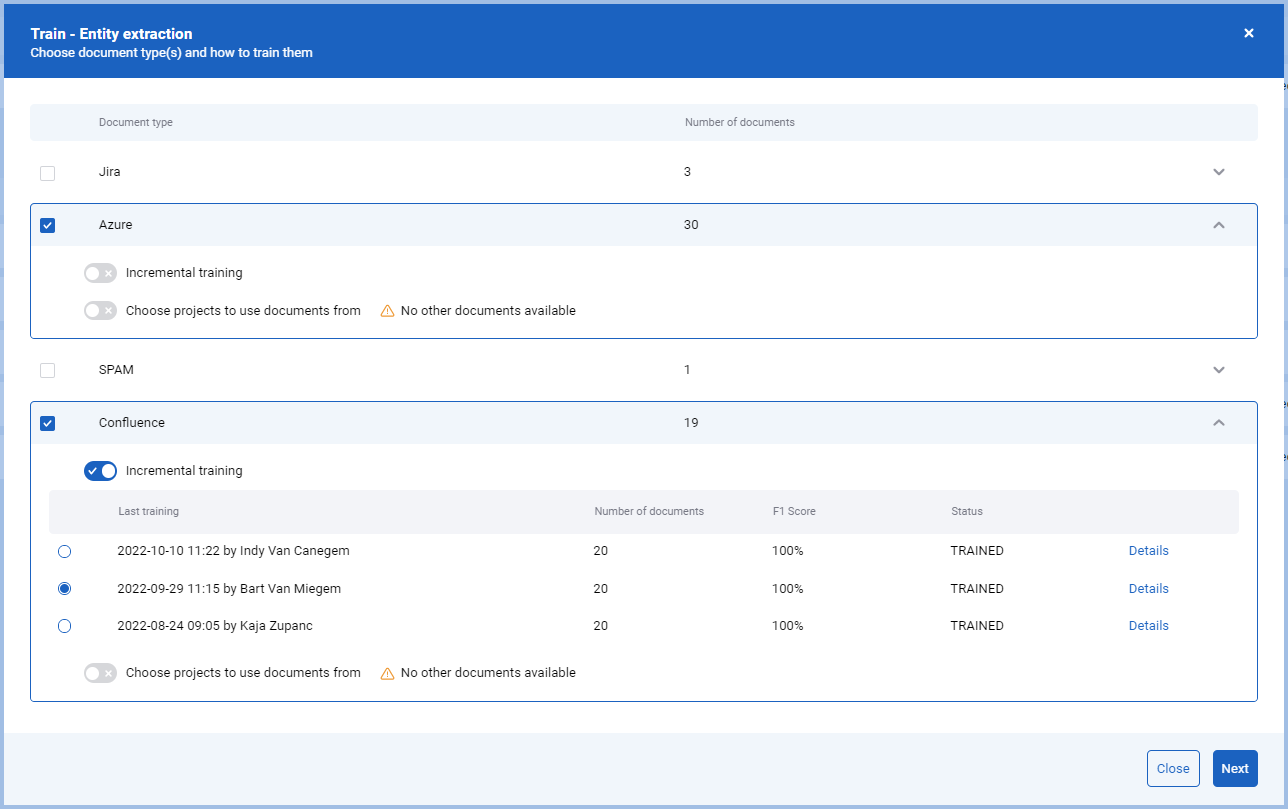This screenshot has width=1288, height=809.
Task: Click the SPAM document type name
Action: coord(116,370)
